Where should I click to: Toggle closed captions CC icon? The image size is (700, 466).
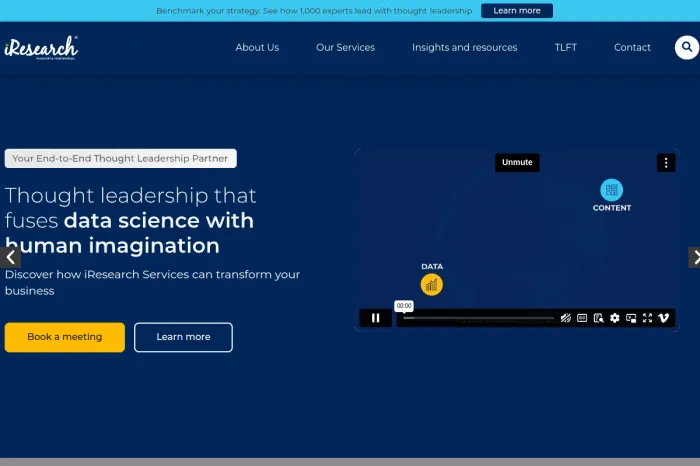582,318
